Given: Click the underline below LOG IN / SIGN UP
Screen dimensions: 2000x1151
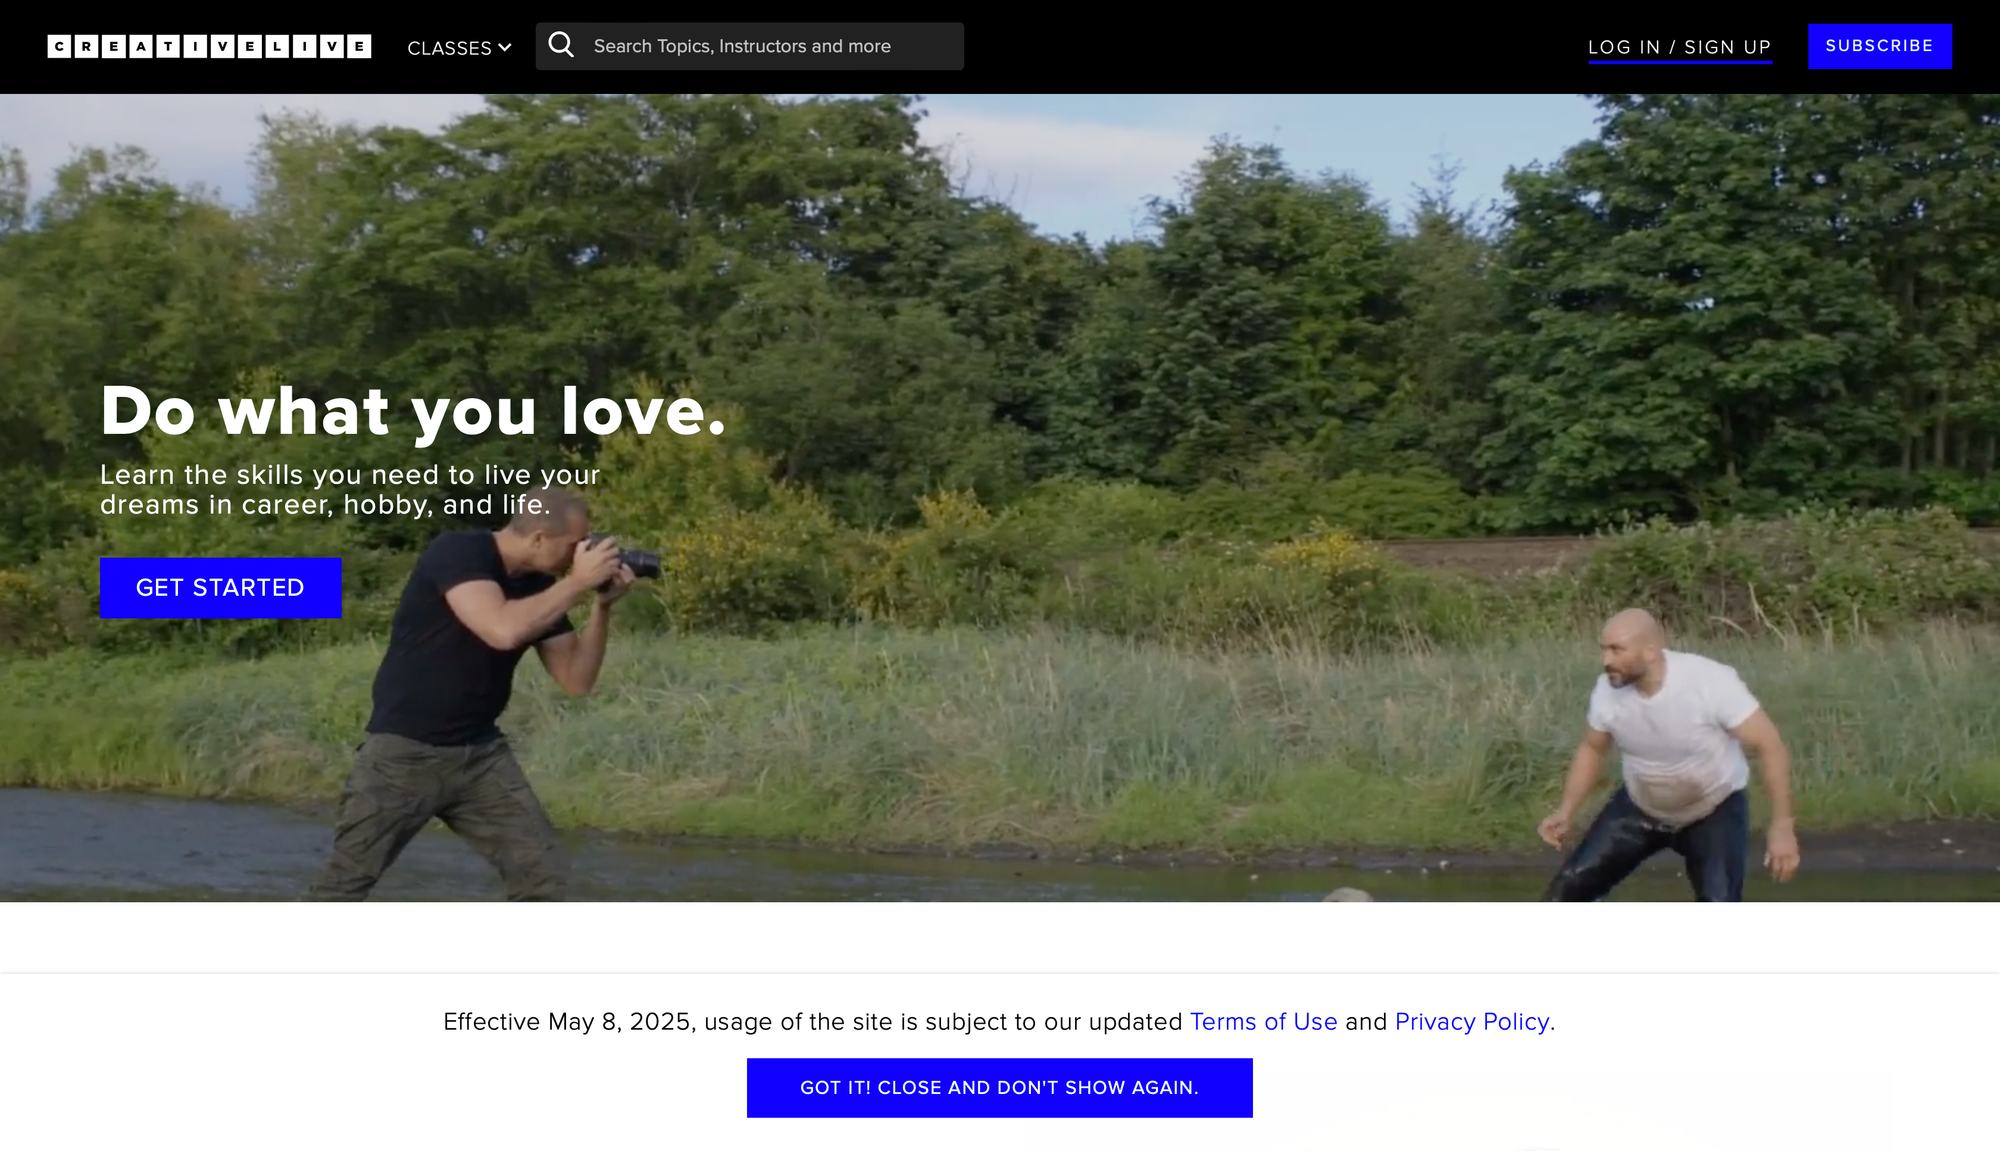Looking at the screenshot, I should (x=1680, y=62).
